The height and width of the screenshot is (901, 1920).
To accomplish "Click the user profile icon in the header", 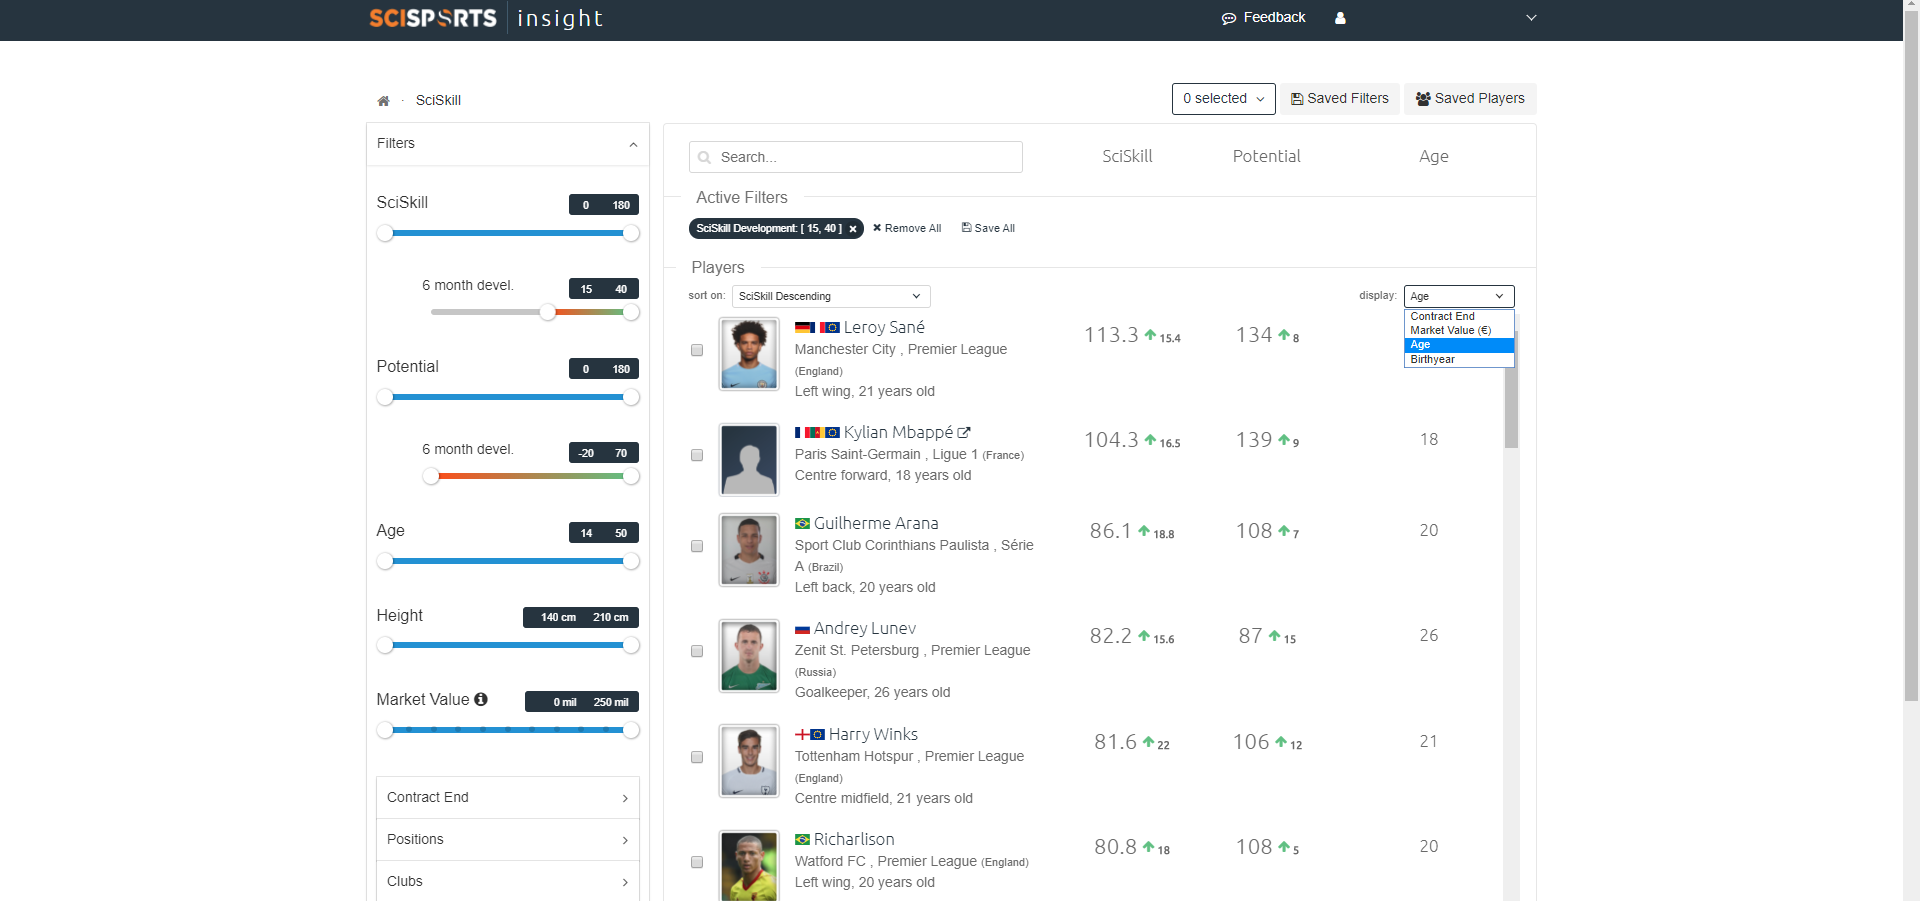I will click(1340, 18).
